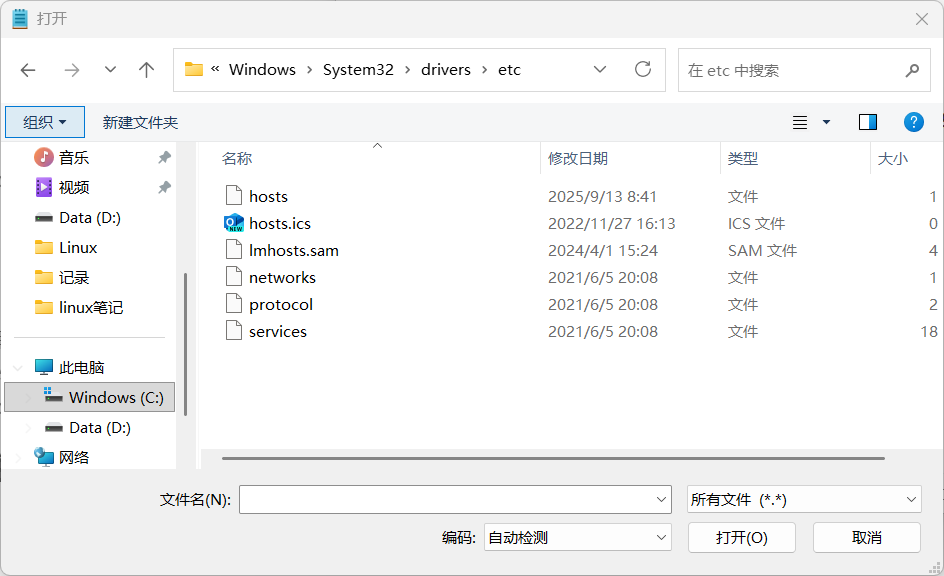Image resolution: width=944 pixels, height=576 pixels.
Task: Focus the search etc input box
Action: pos(804,70)
